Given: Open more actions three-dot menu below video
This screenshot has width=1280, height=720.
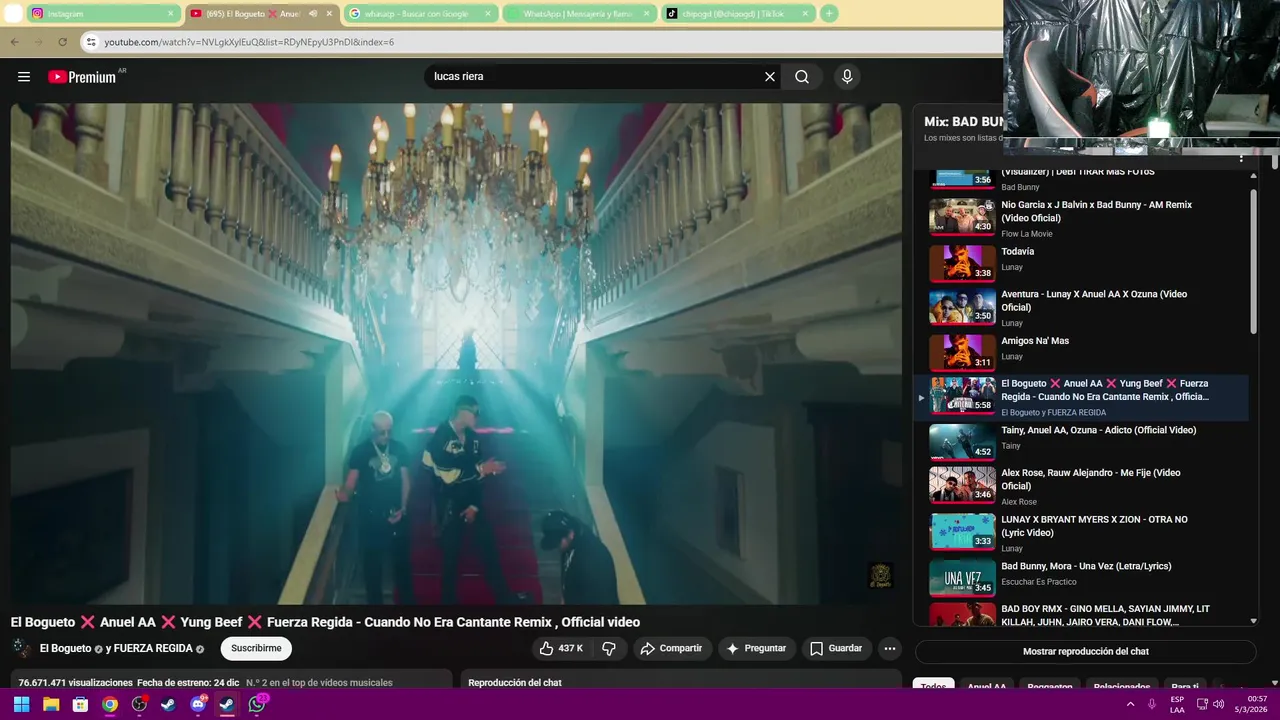Looking at the screenshot, I should [x=890, y=648].
